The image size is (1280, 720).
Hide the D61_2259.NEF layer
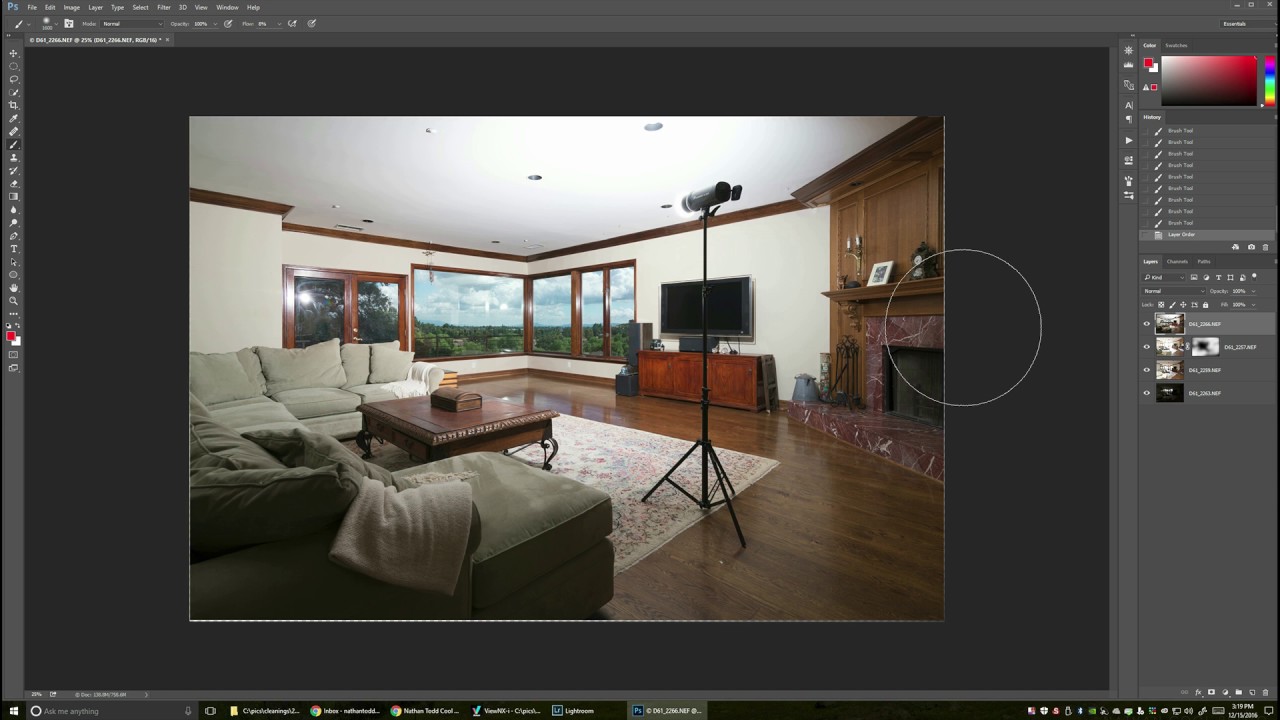(1147, 370)
